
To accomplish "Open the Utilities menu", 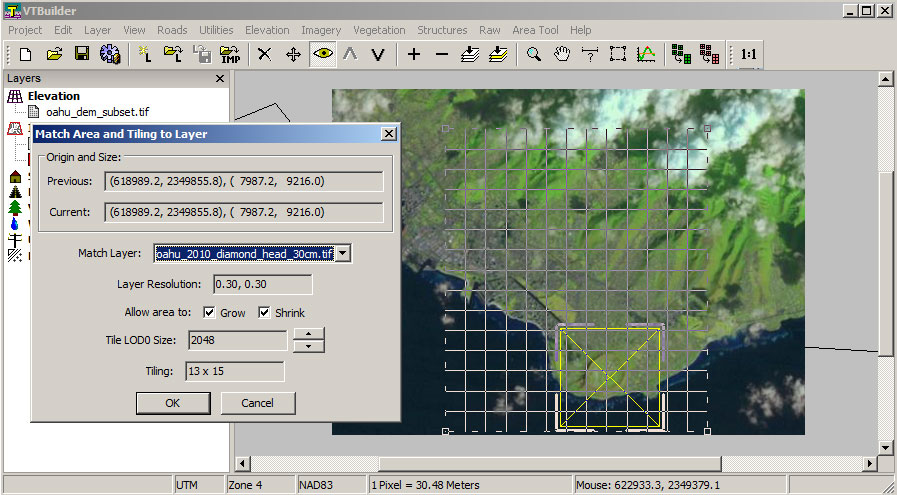I will (216, 30).
